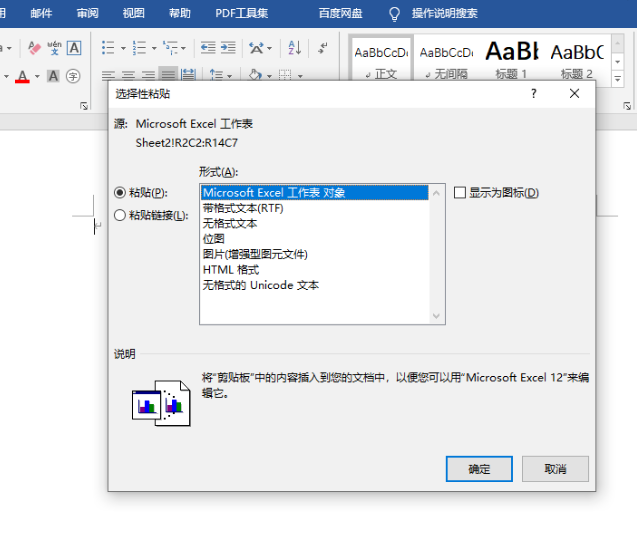This screenshot has height=546, width=637.
Task: Click the justify alignment icon
Action: pyautogui.click(x=168, y=75)
